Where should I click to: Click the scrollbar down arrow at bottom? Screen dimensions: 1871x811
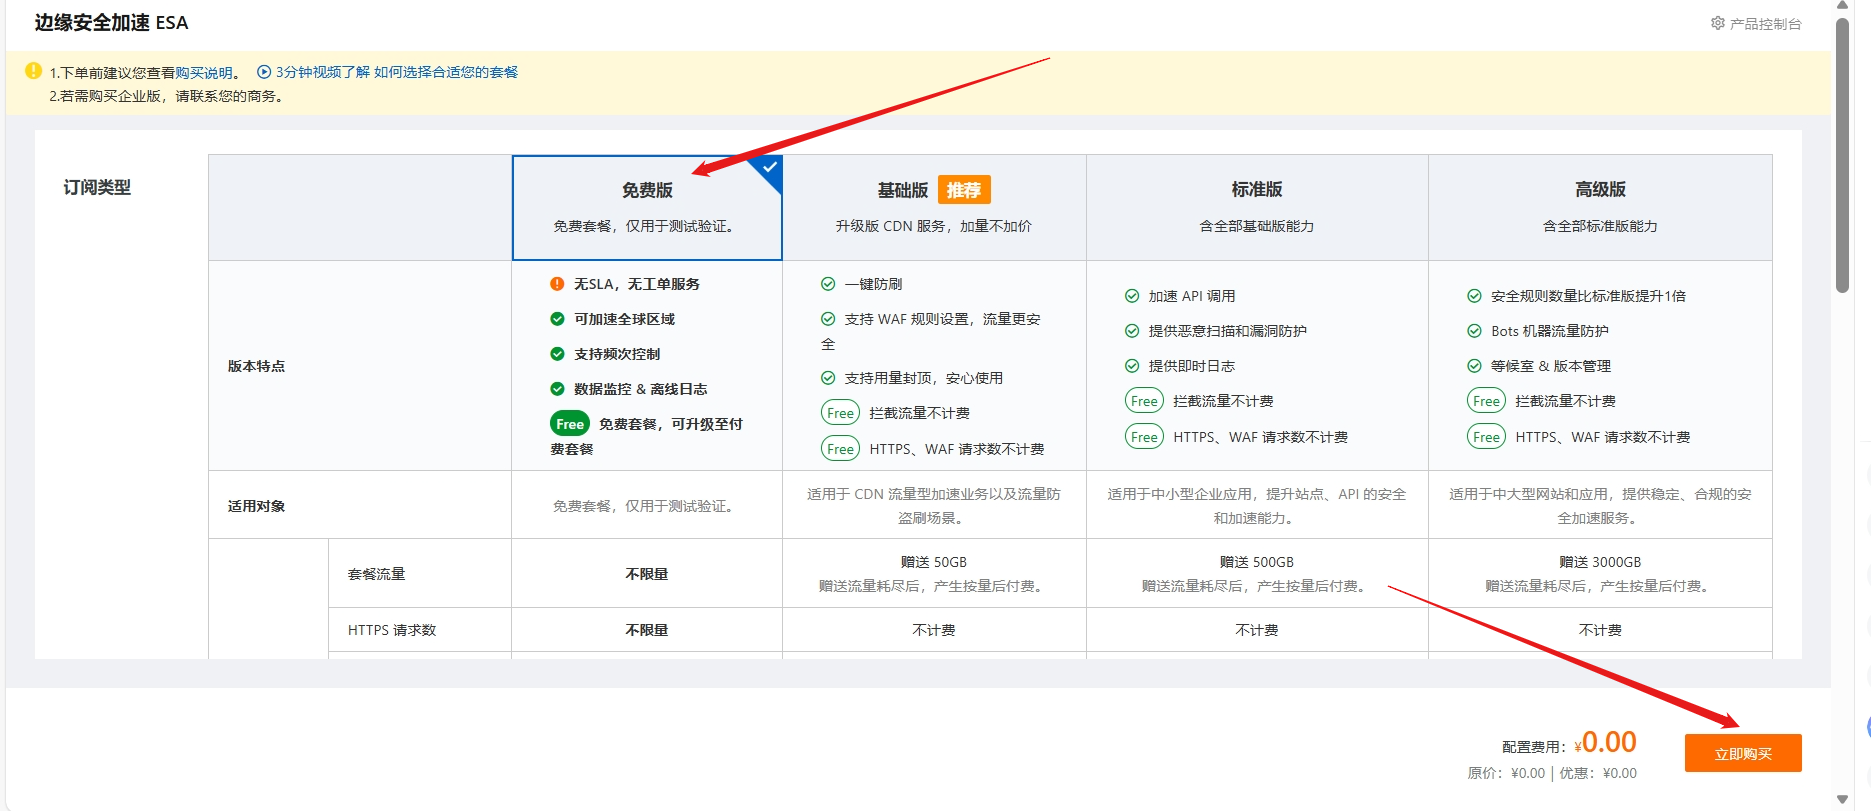coord(1842,800)
